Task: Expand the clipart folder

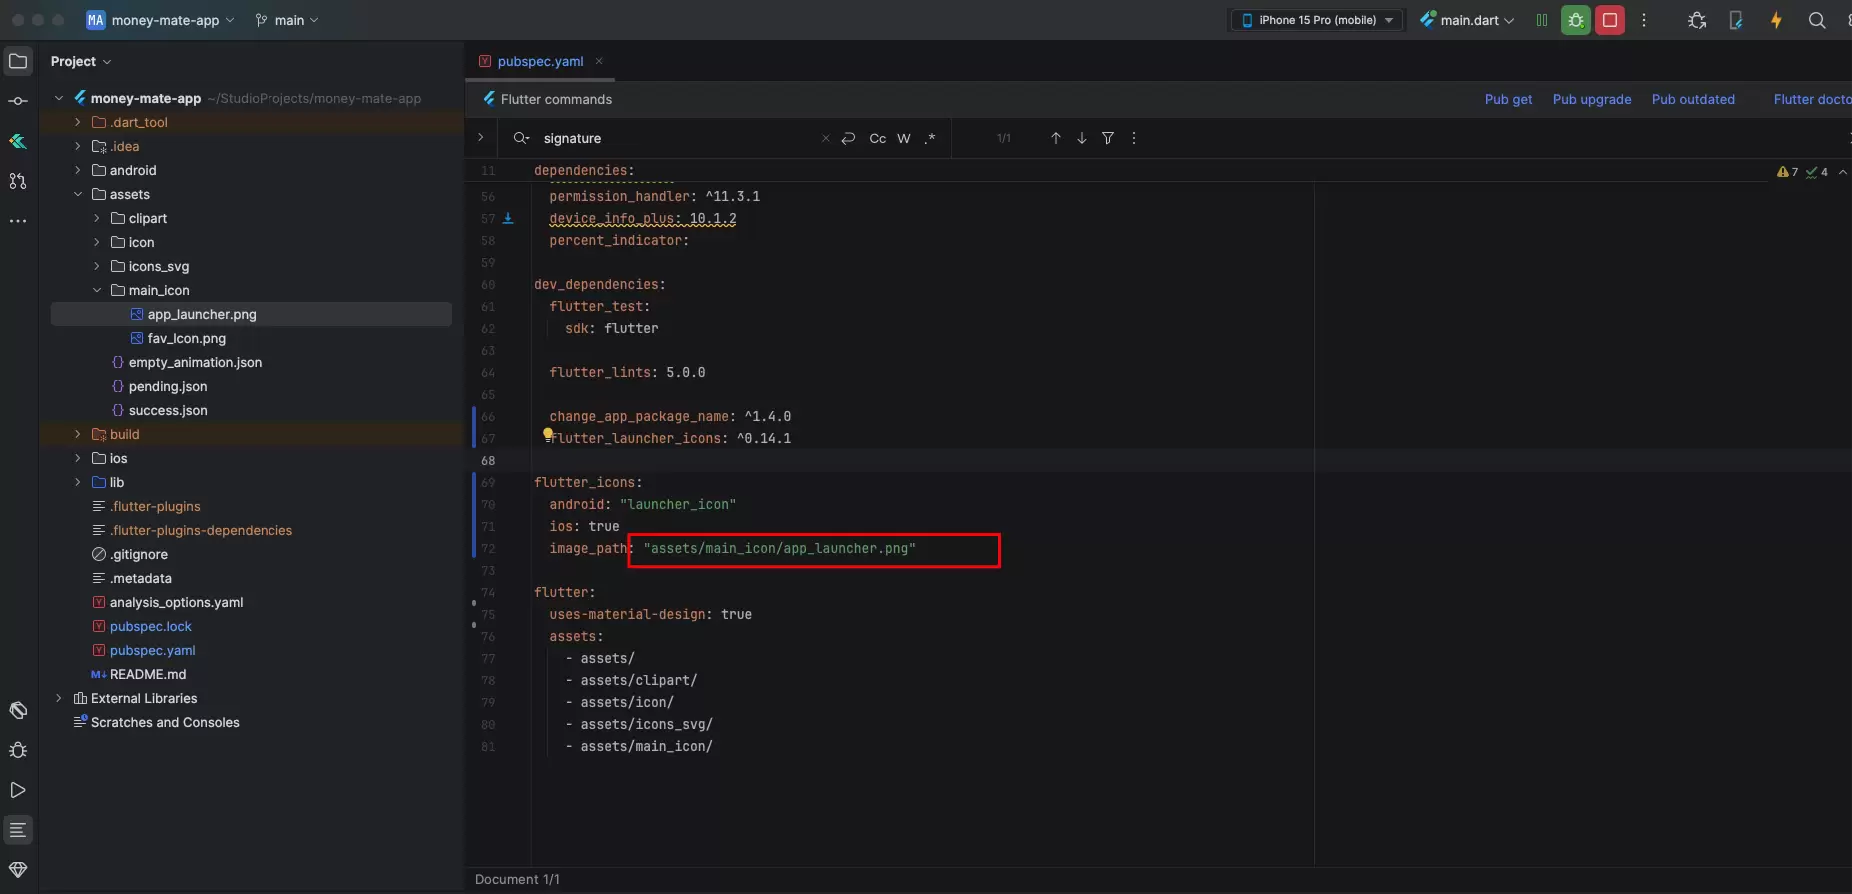Action: point(97,218)
